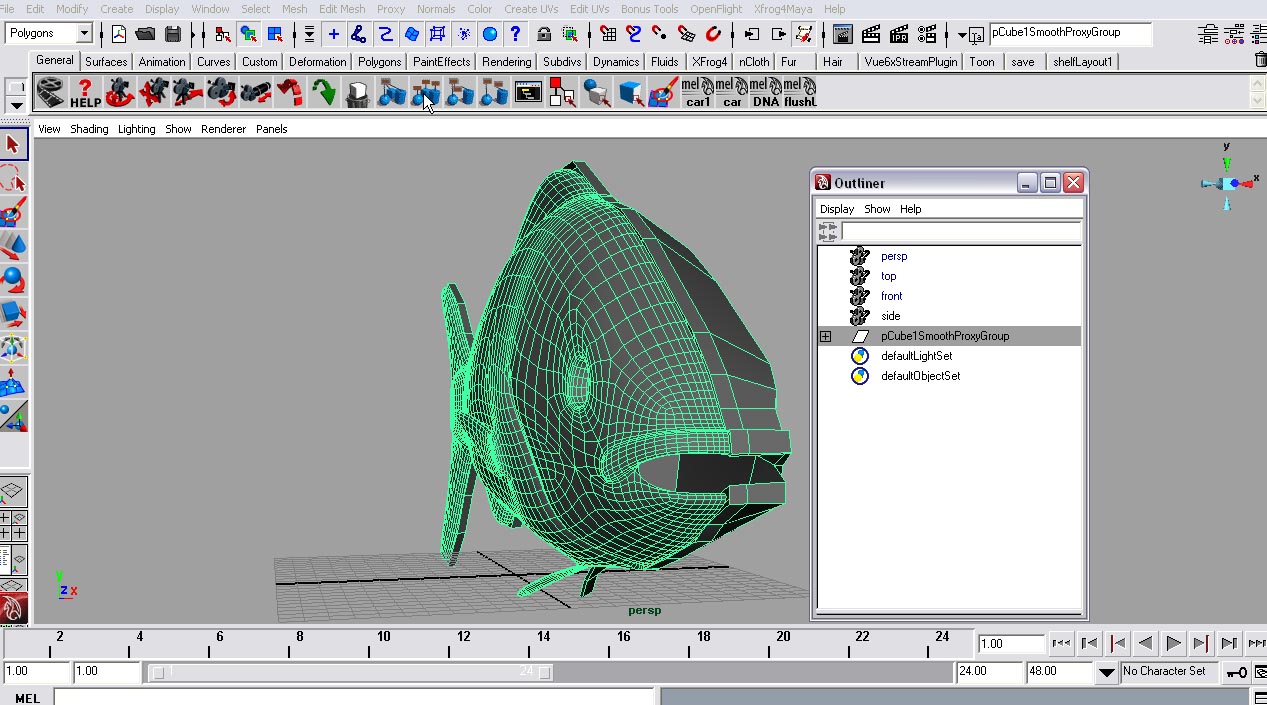
Task: Select the arrow Select tool in toolbox
Action: pyautogui.click(x=13, y=145)
